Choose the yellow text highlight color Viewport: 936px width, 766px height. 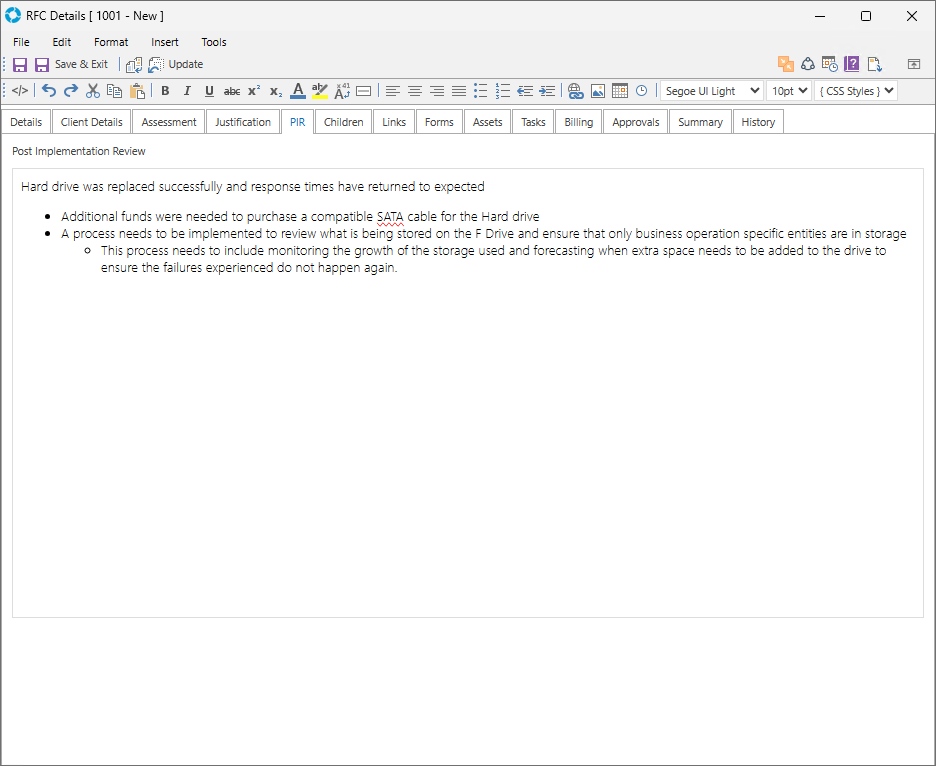[x=320, y=91]
